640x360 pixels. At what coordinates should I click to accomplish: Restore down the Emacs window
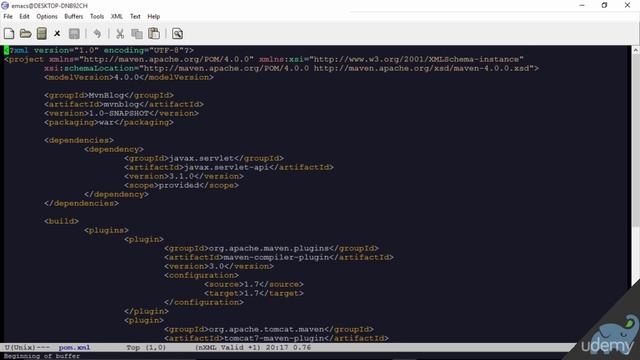[x=604, y=5]
